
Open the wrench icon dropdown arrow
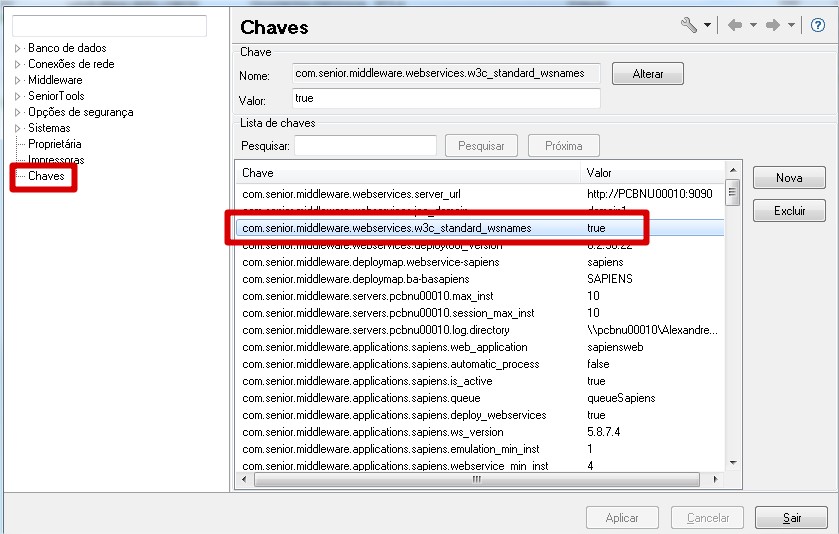pyautogui.click(x=707, y=26)
